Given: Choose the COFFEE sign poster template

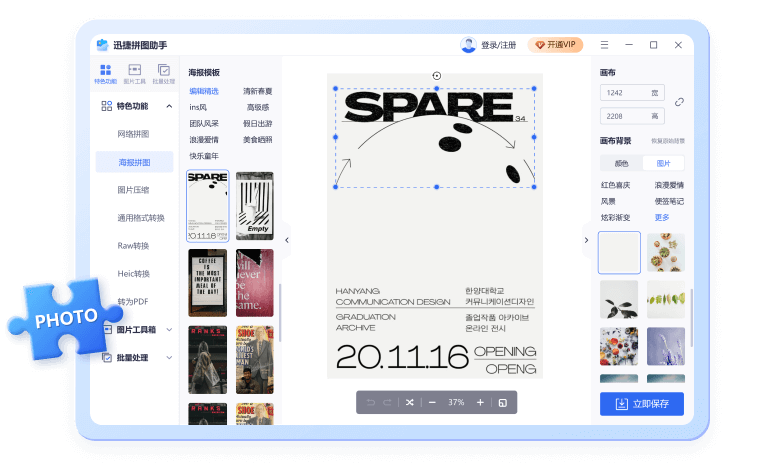Looking at the screenshot, I should (208, 283).
